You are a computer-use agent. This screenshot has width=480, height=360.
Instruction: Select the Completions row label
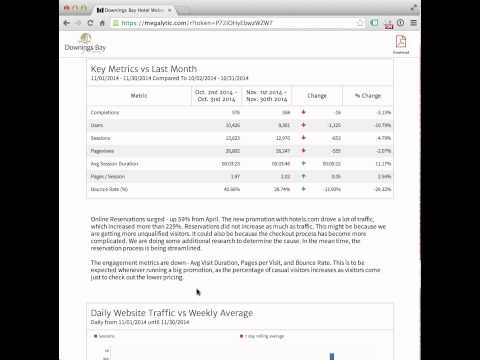105,113
